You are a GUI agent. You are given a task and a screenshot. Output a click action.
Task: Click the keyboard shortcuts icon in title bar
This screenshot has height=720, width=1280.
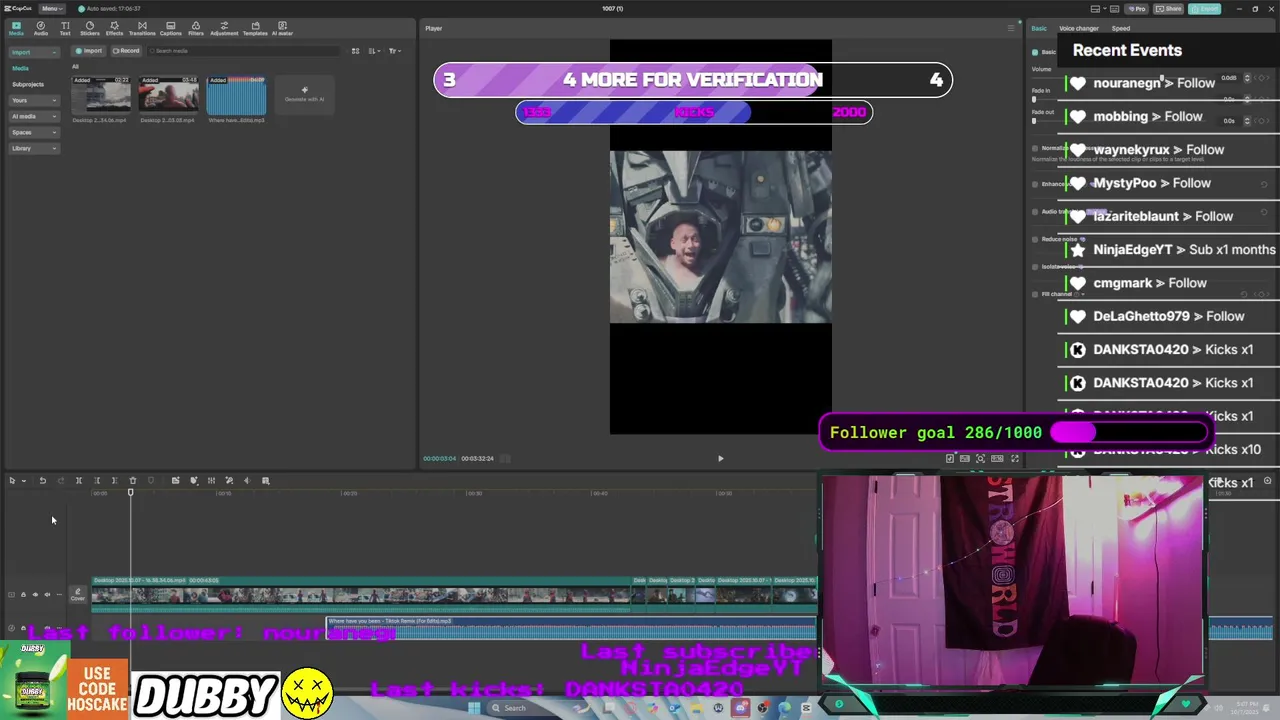pyautogui.click(x=1114, y=9)
